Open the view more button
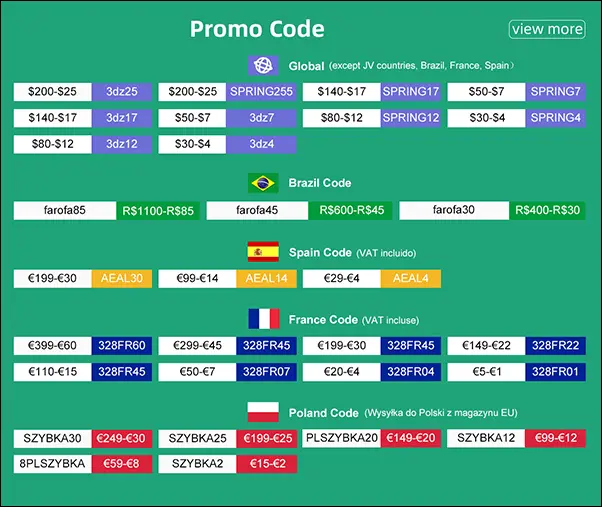The image size is (602, 507). [x=546, y=29]
